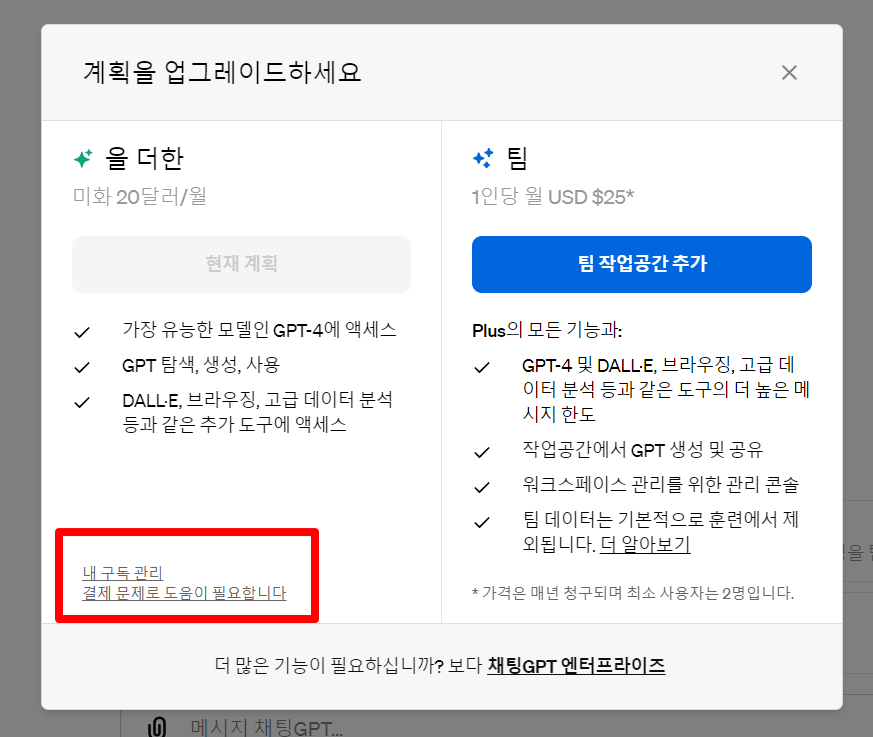
Task: Open the 채팅GPT 엔터프라이즈 link
Action: click(x=576, y=665)
